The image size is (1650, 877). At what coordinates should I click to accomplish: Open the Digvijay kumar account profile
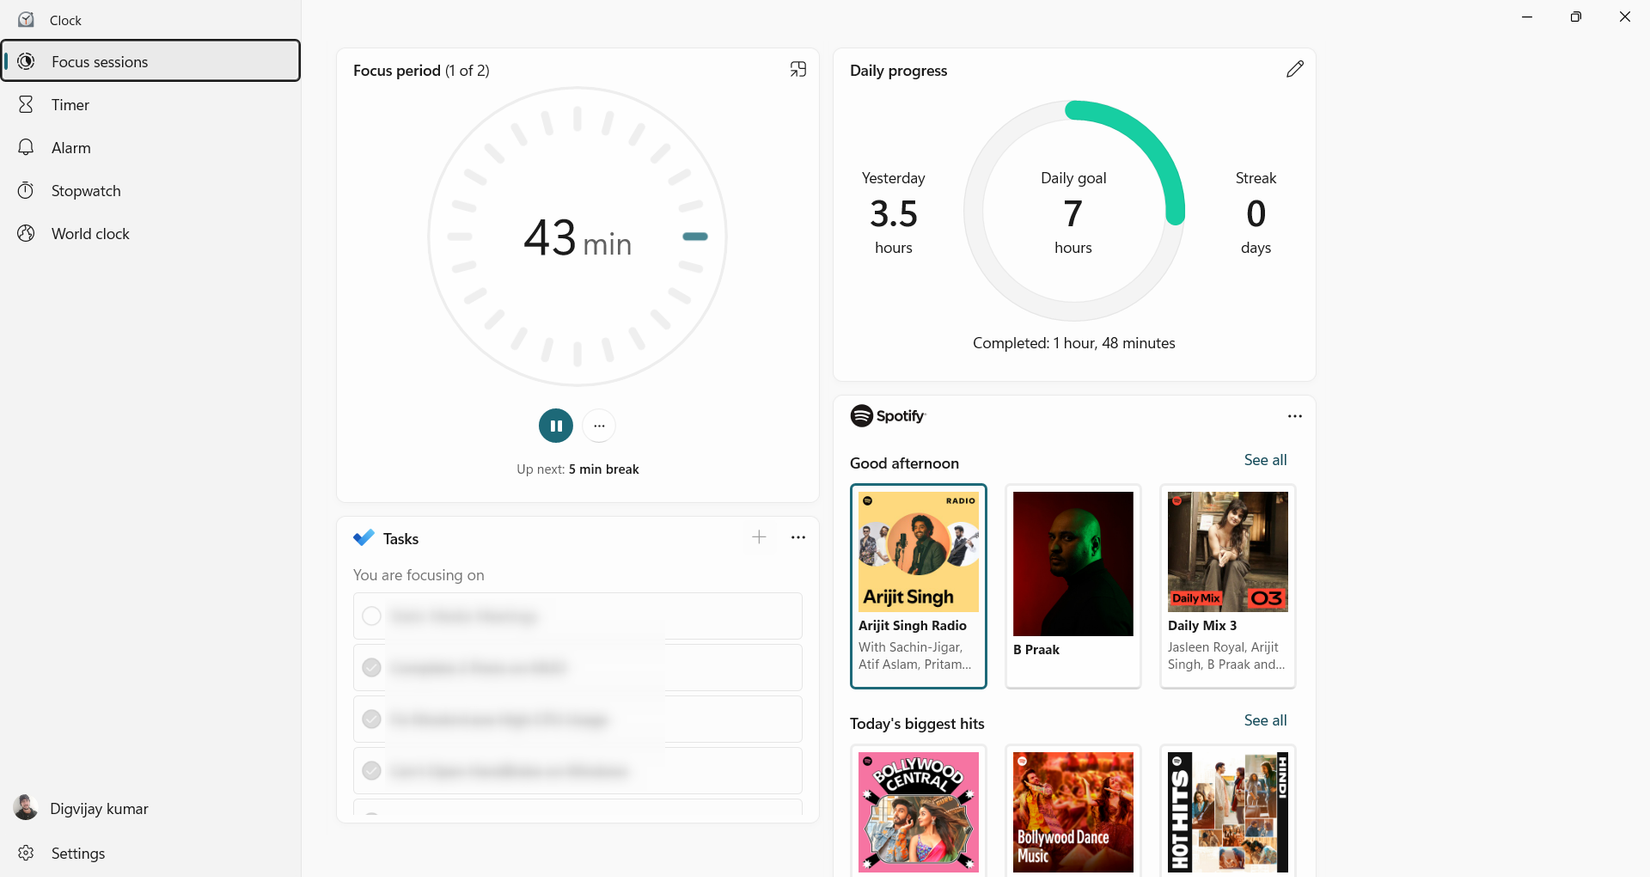(x=151, y=808)
